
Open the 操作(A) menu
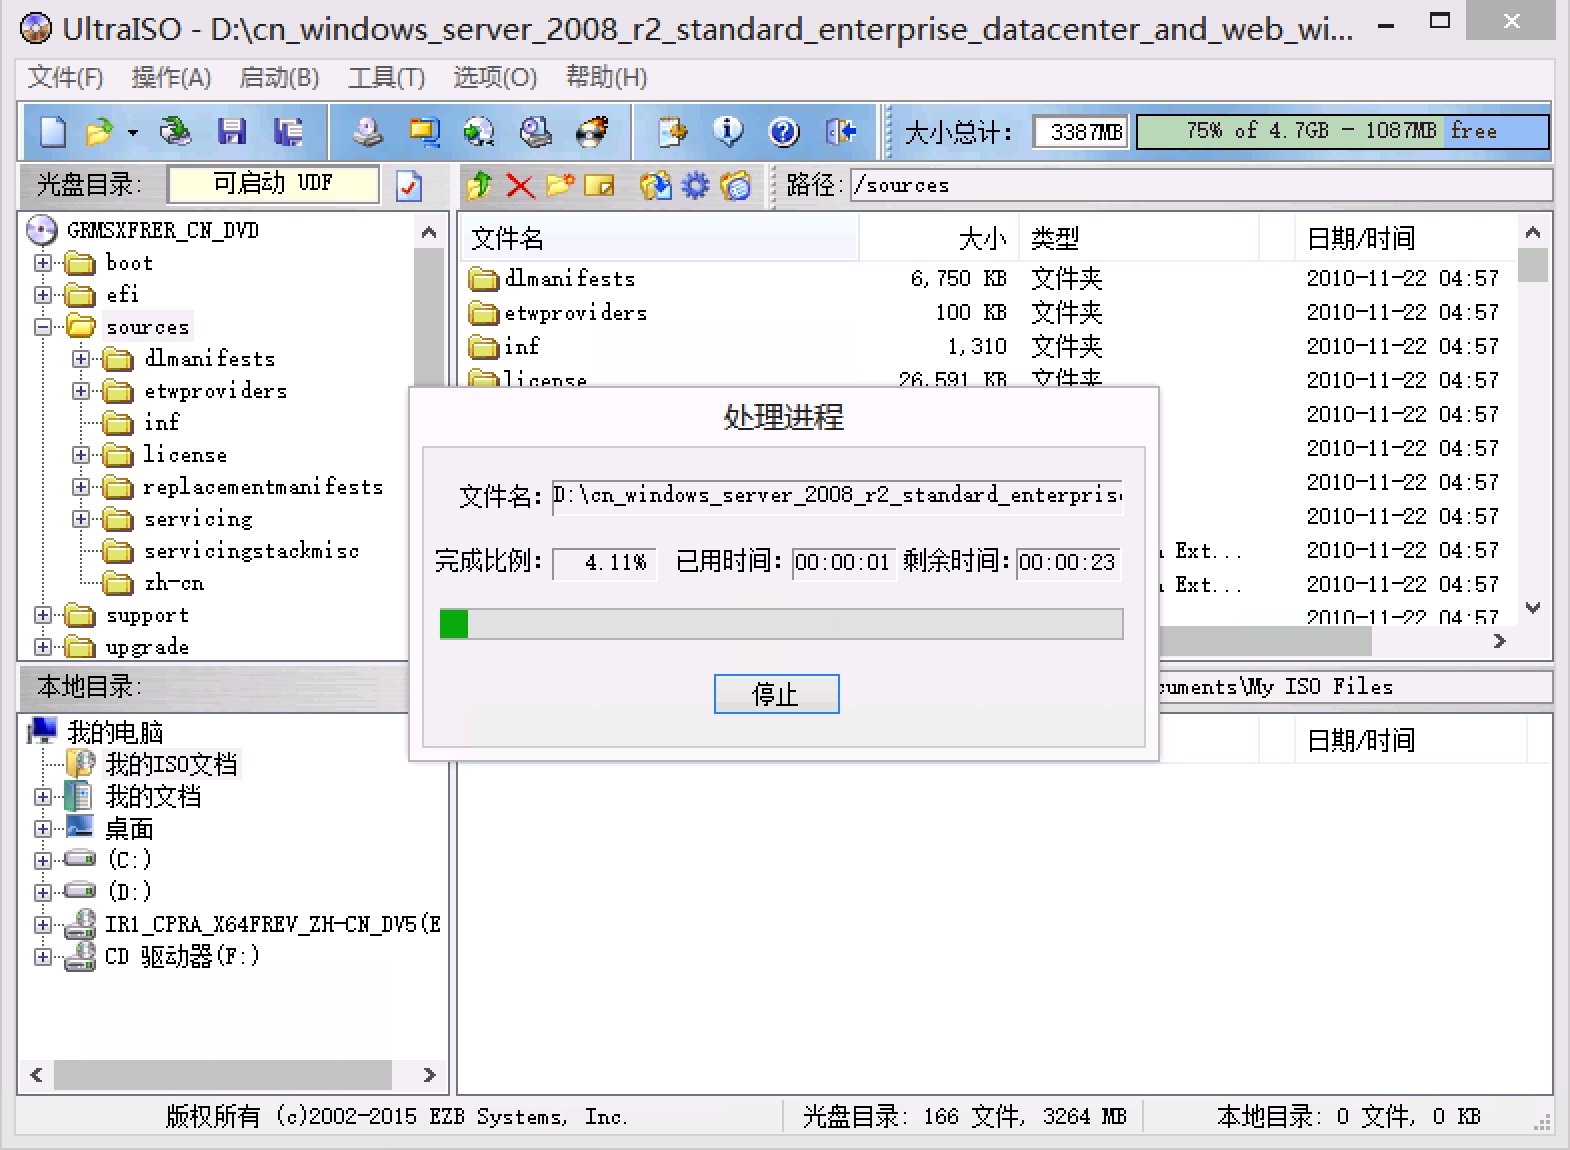pos(171,77)
